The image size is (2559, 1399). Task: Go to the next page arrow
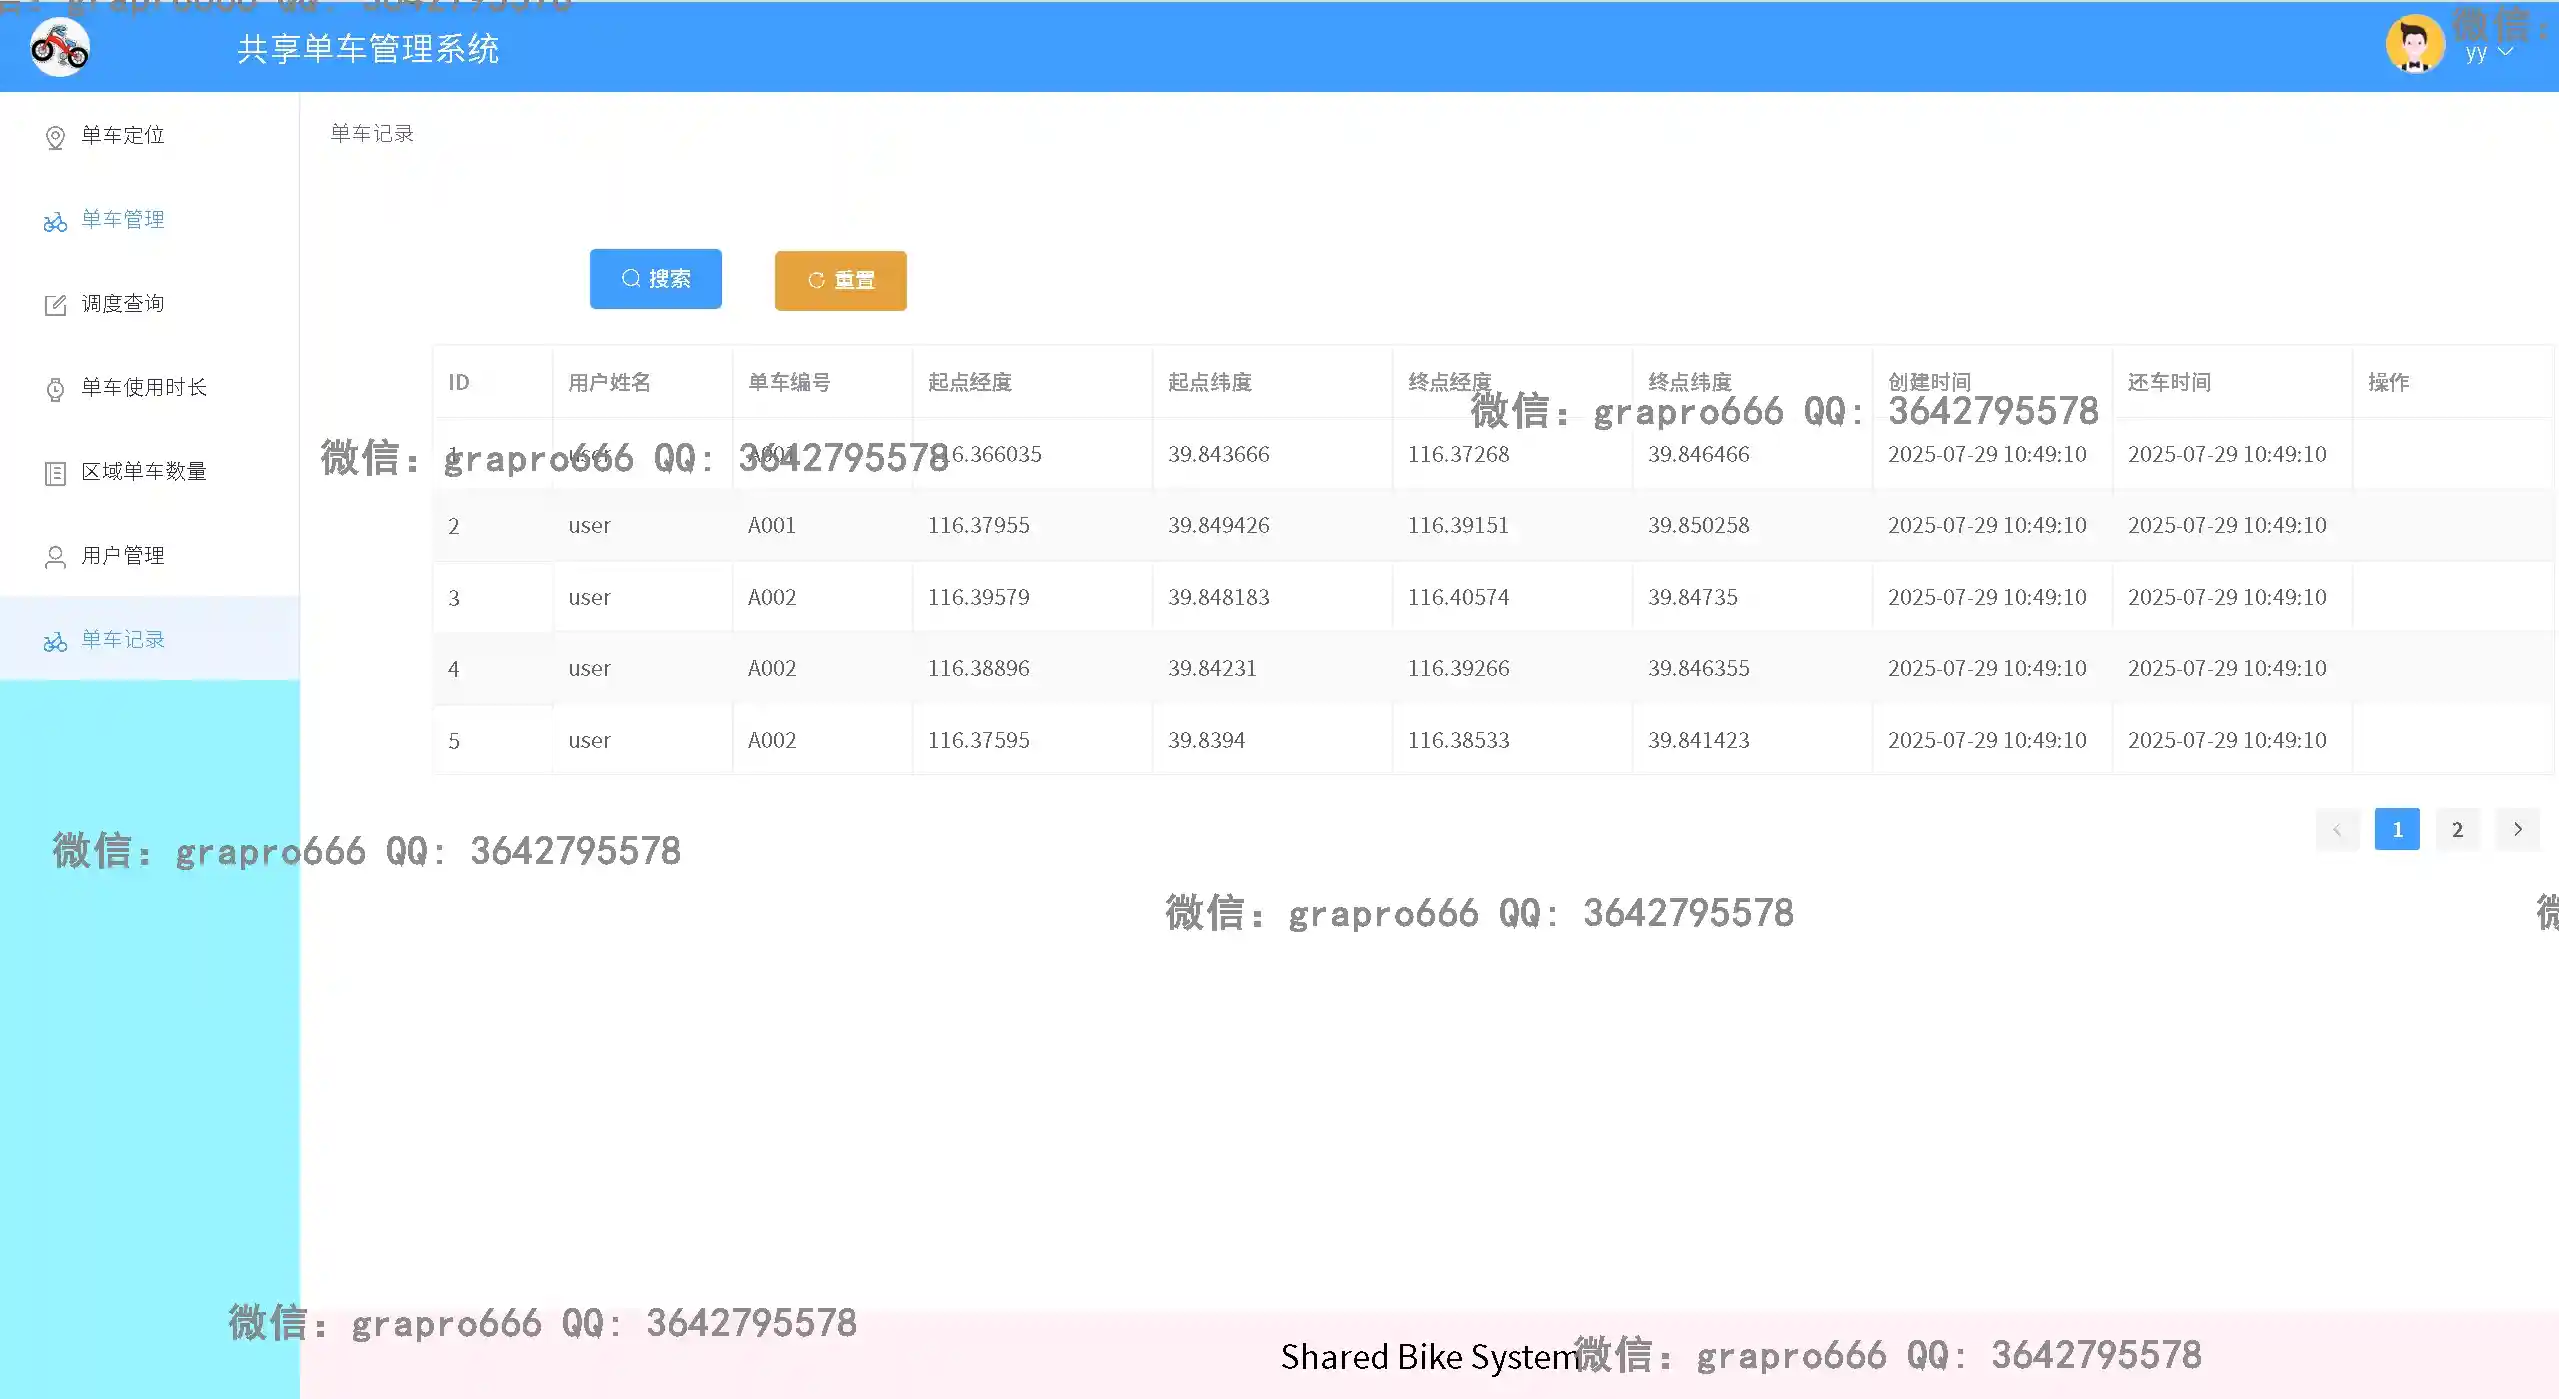pos(2517,829)
